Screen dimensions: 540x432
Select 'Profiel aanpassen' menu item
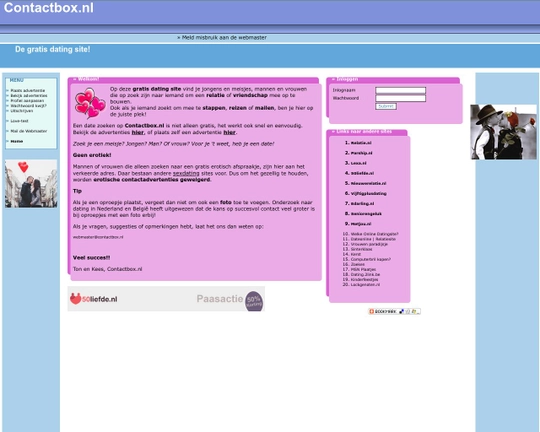[x=27, y=101]
